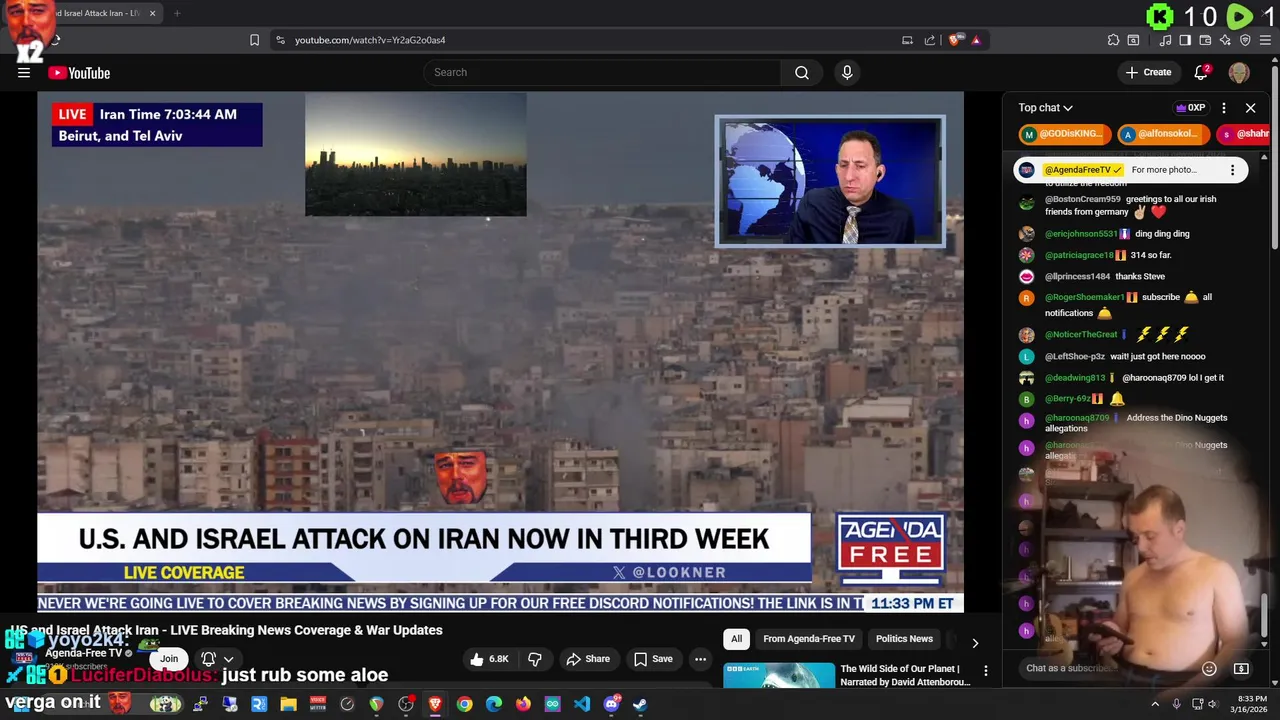Screen dimensions: 1280x720
Task: Open emoji picker in chat input
Action: [1209, 668]
